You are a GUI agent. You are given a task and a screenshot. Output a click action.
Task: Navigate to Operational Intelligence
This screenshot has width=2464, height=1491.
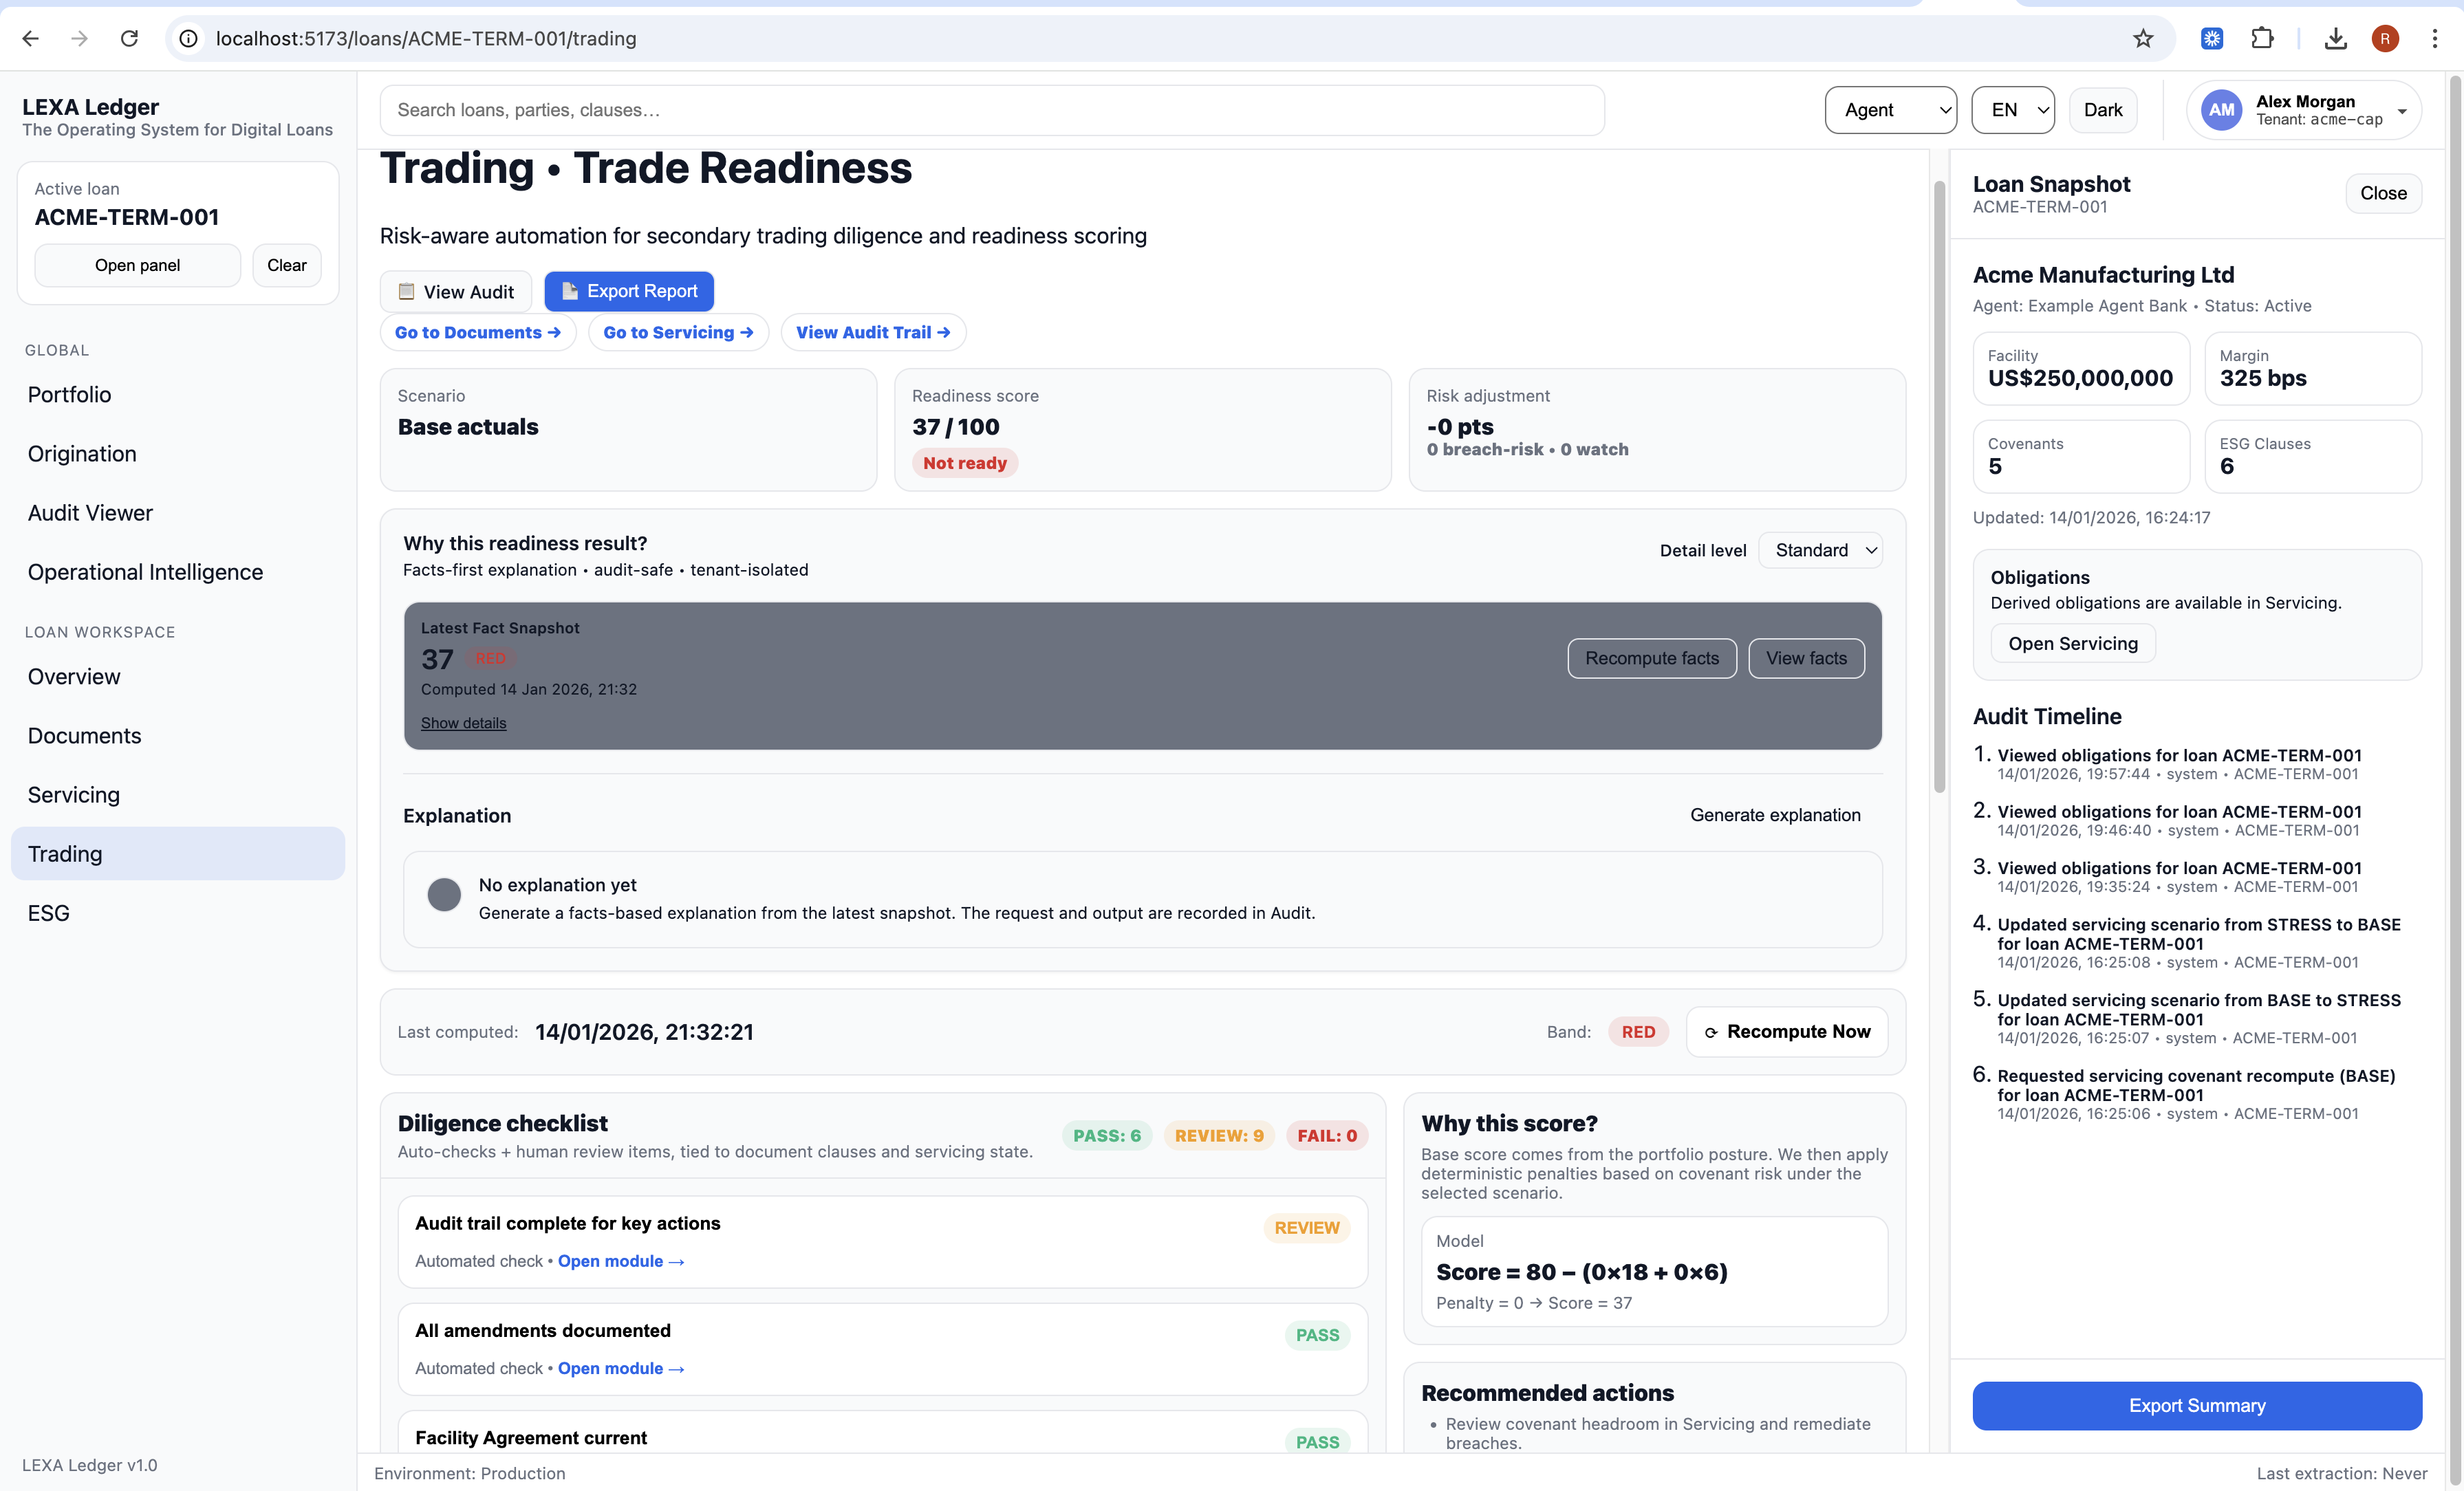[145, 572]
